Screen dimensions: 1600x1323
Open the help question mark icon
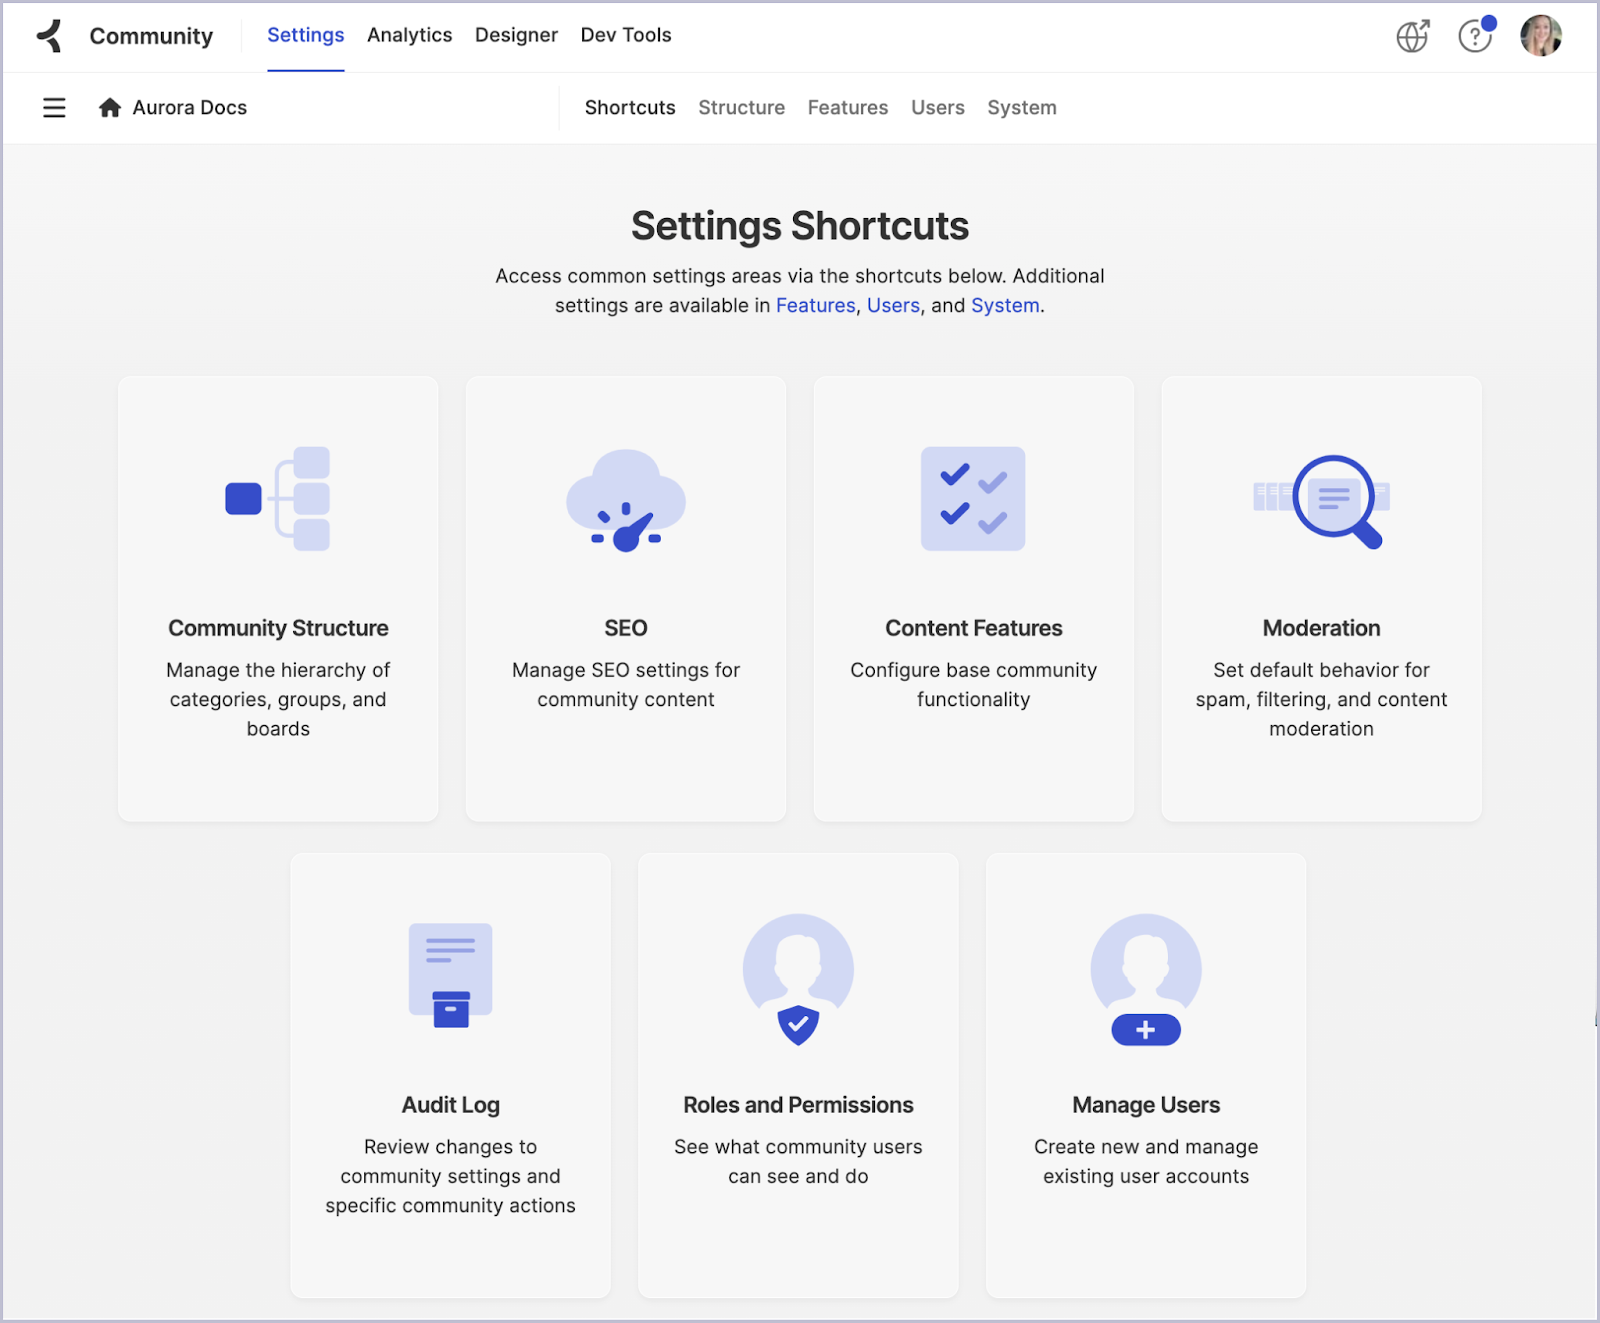coord(1474,38)
